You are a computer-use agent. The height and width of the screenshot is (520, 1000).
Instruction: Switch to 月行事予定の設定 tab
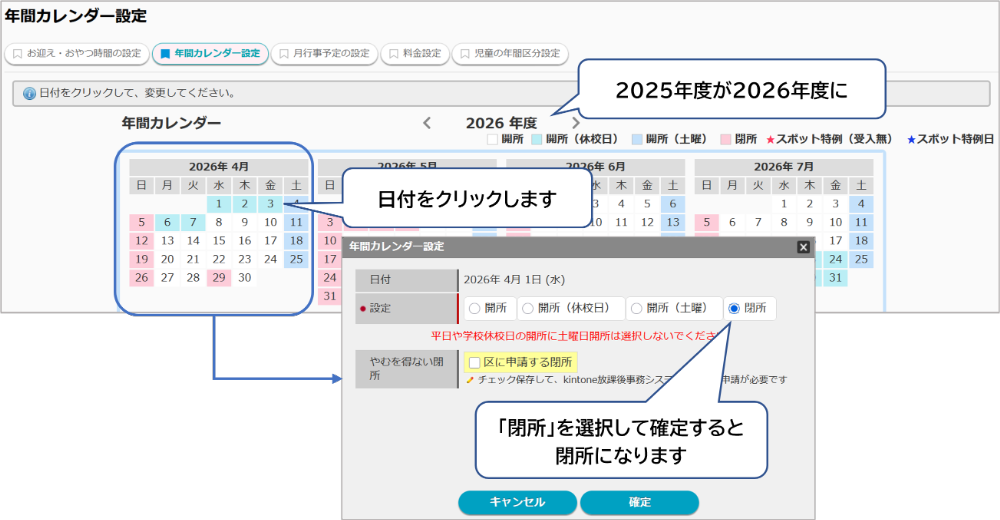click(x=324, y=53)
